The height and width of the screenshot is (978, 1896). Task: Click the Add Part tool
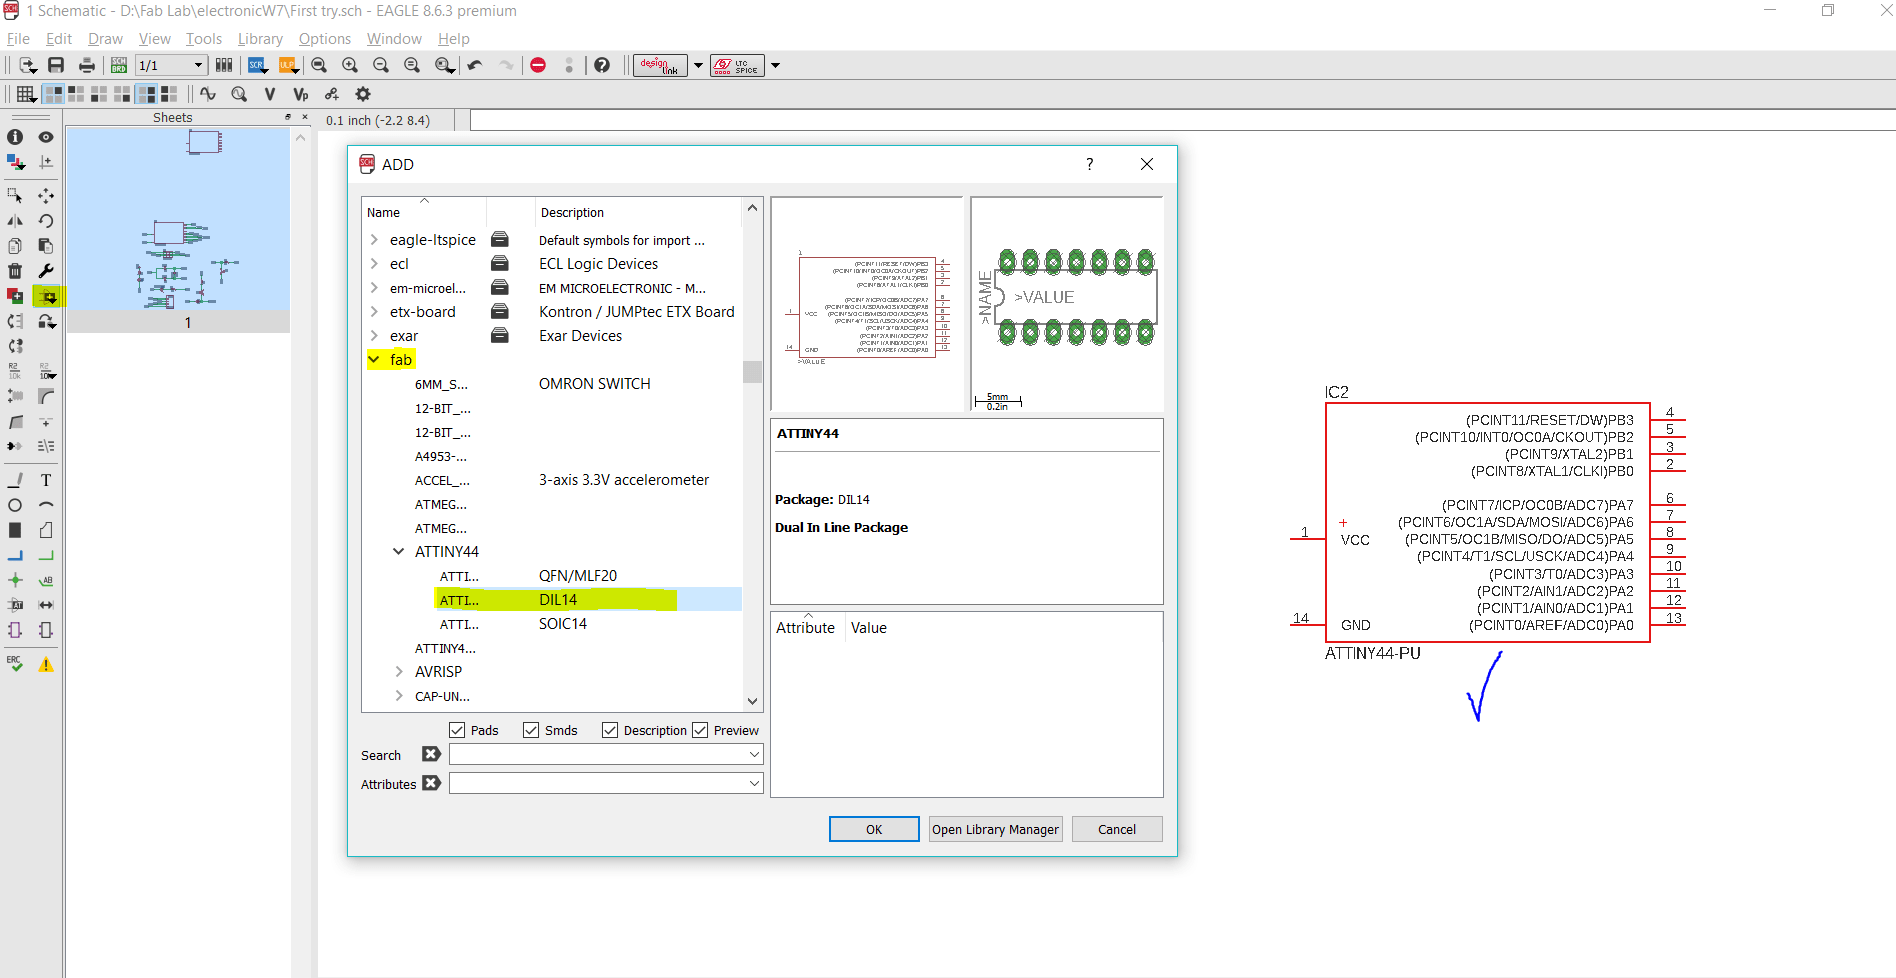[47, 296]
